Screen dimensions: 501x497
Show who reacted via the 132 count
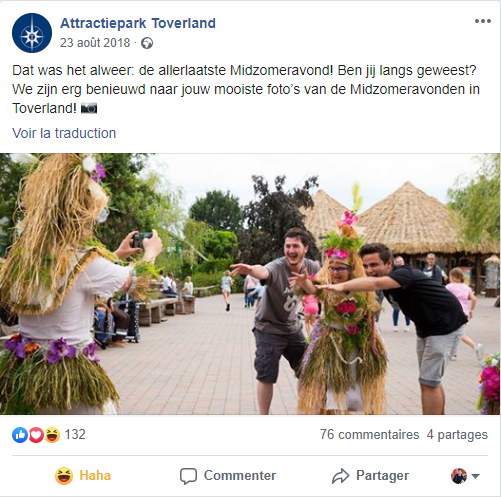point(75,435)
